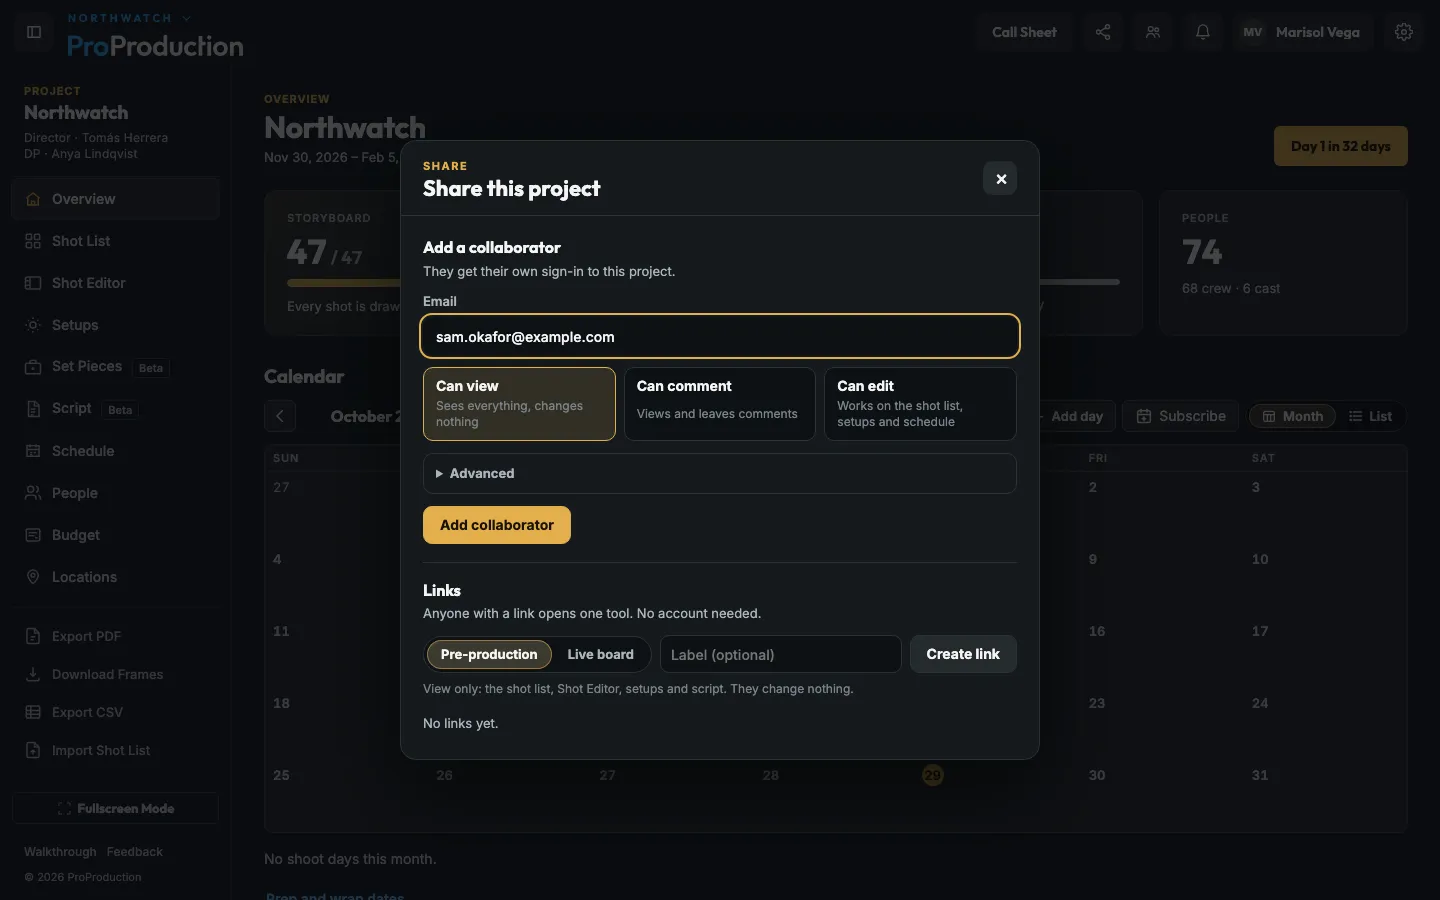Image resolution: width=1440 pixels, height=900 pixels.
Task: Focus the collaborator Email field
Action: click(x=720, y=337)
